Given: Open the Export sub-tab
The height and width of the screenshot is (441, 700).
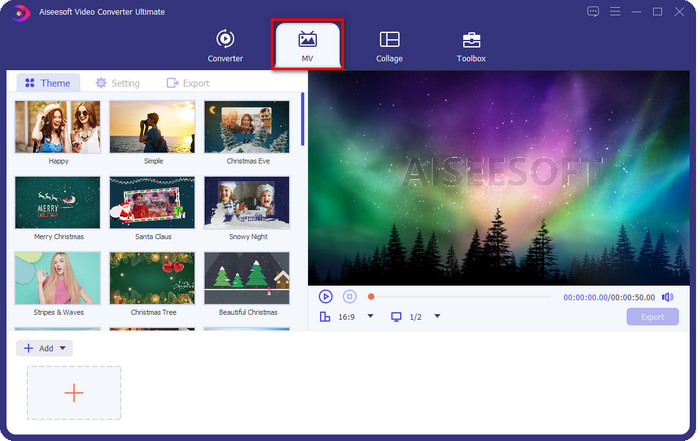Looking at the screenshot, I should click(x=188, y=83).
